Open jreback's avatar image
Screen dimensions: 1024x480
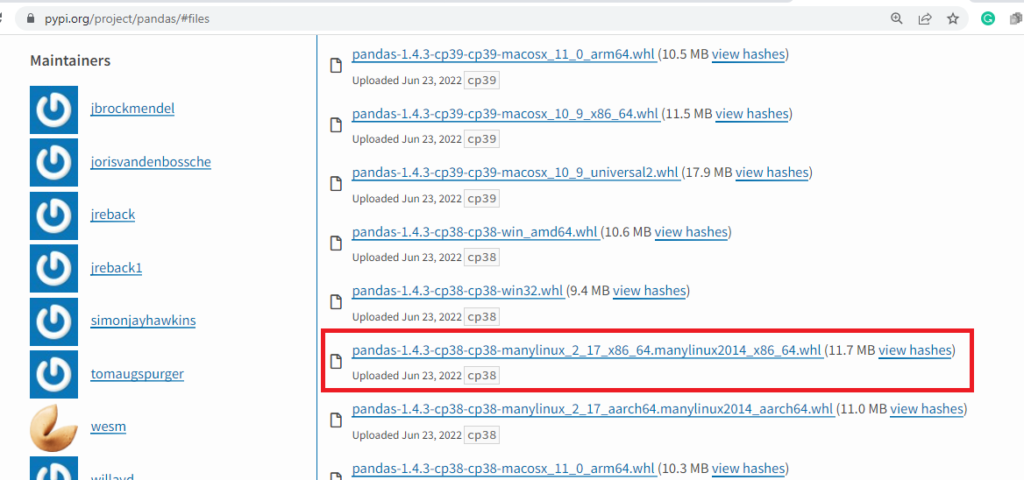coord(54,216)
